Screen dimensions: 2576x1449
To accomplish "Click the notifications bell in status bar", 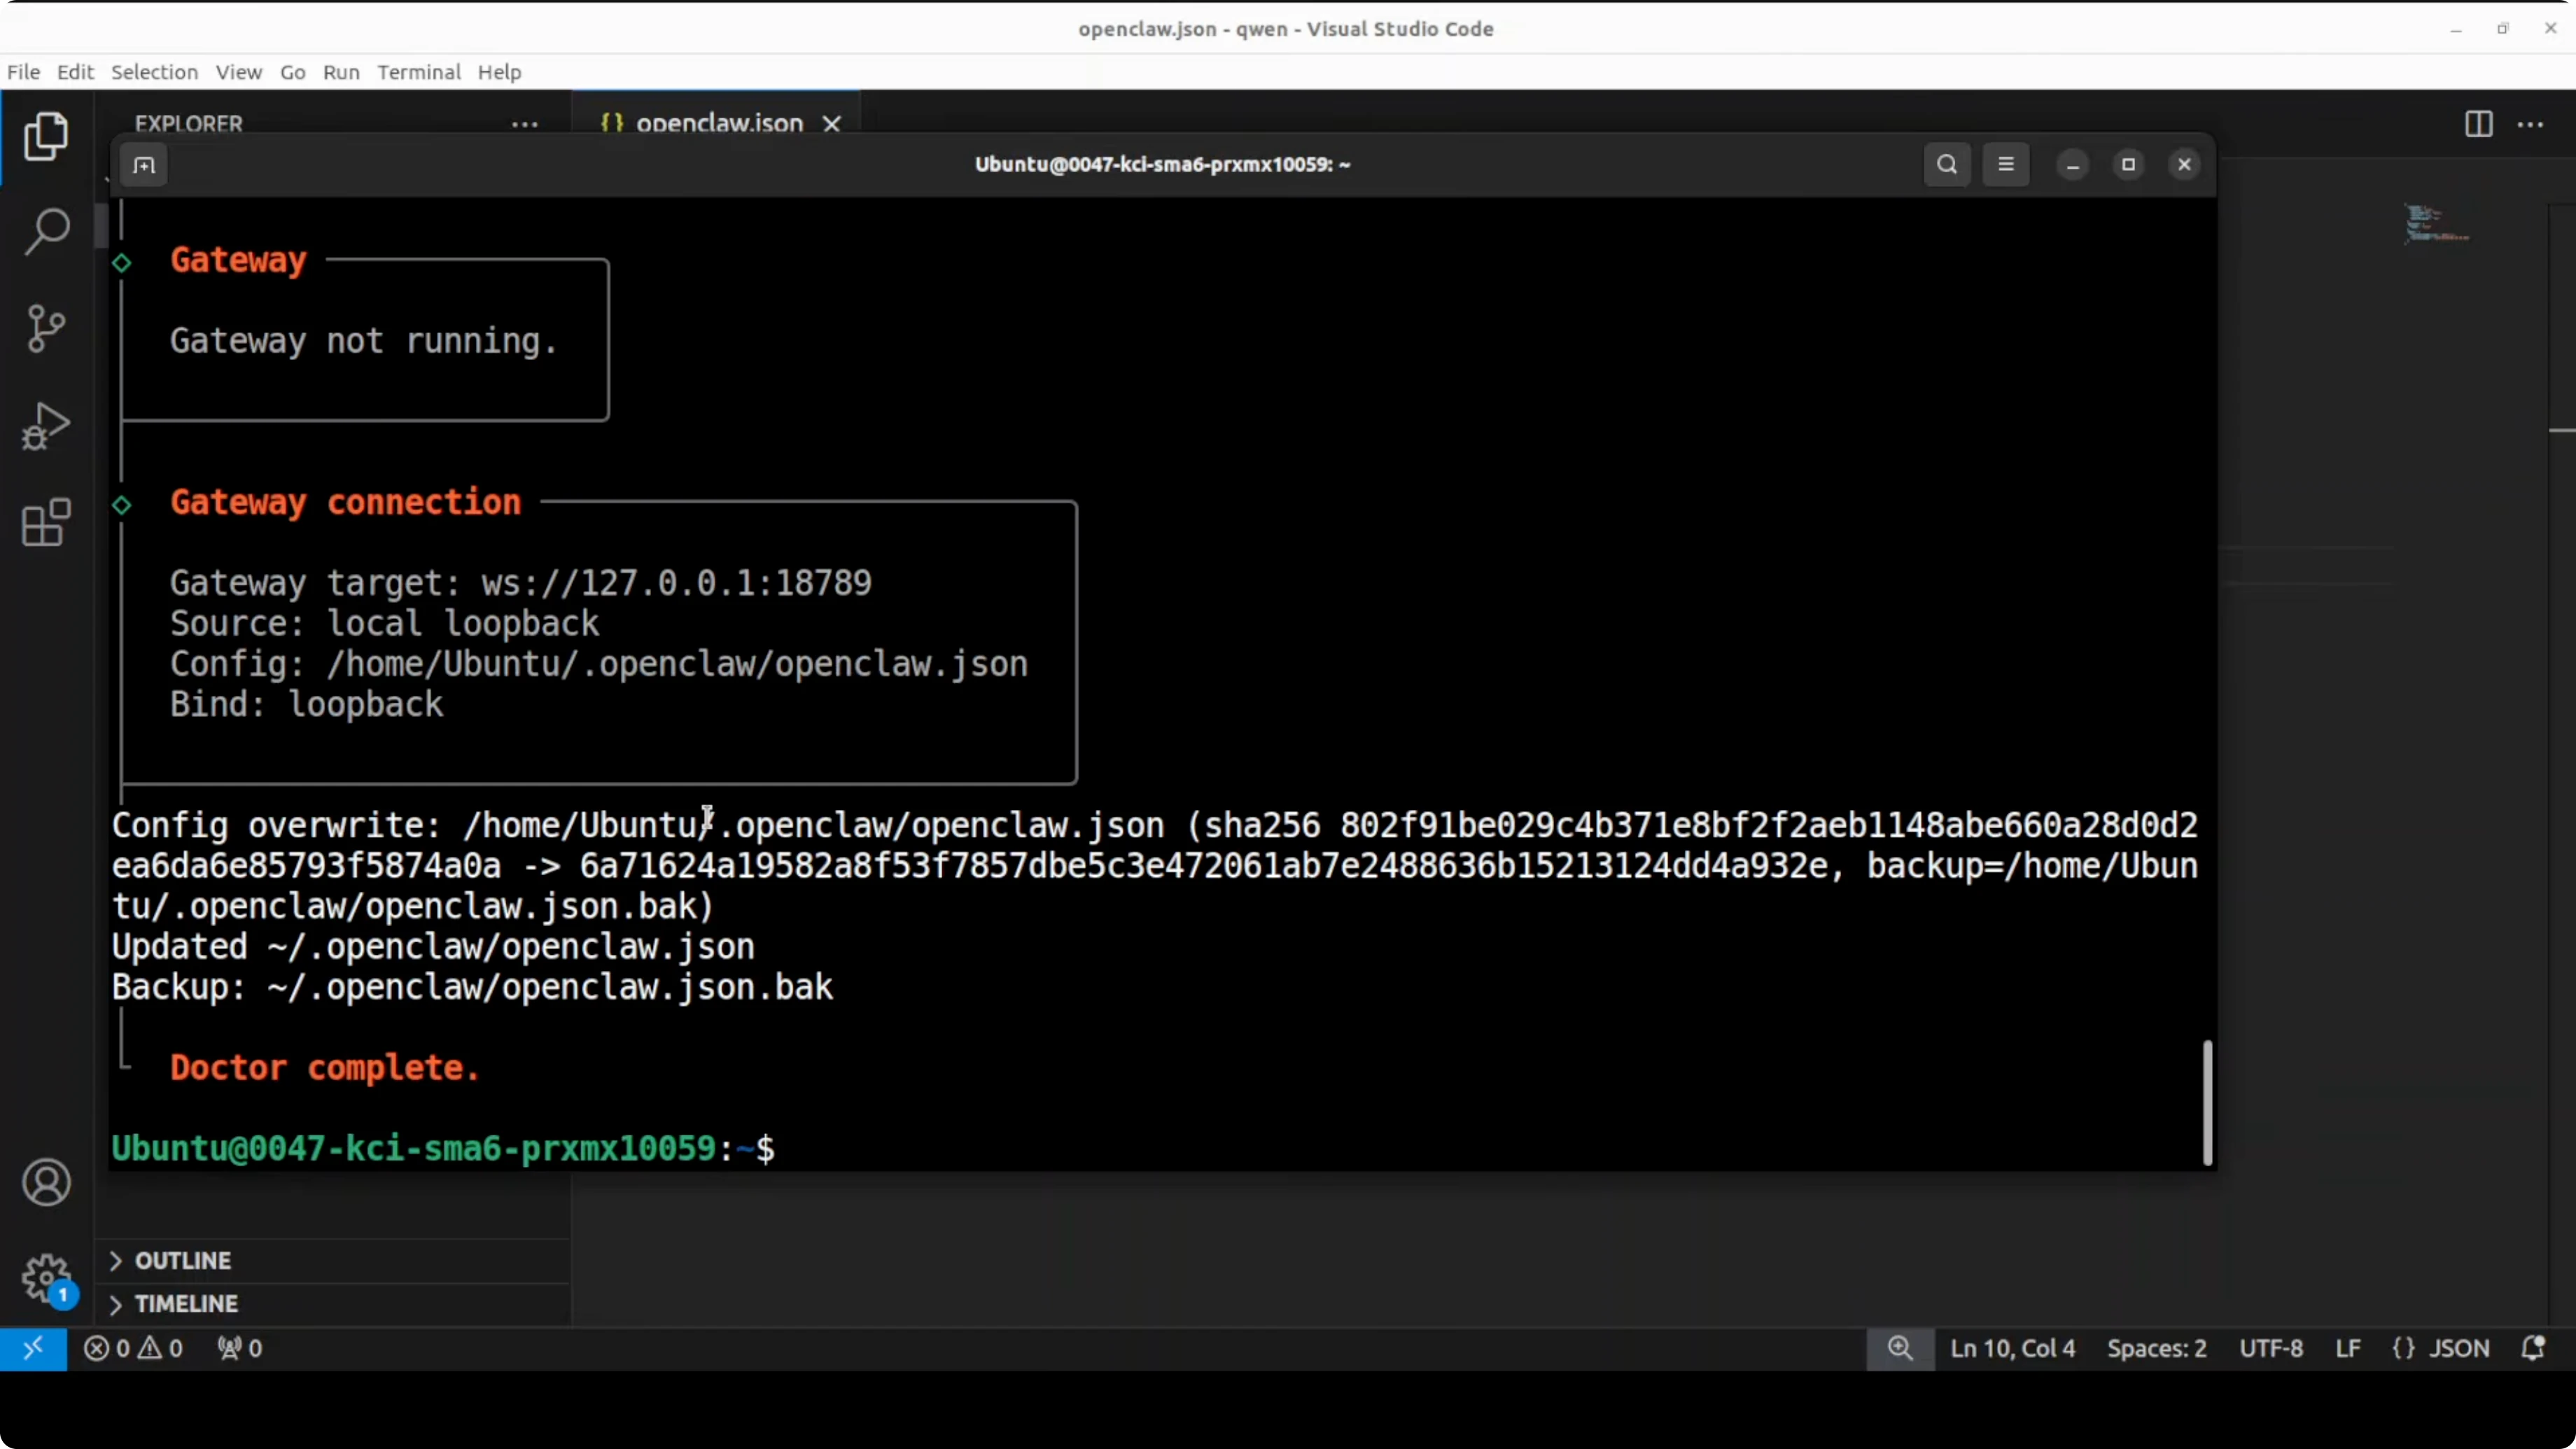I will click(2532, 1348).
